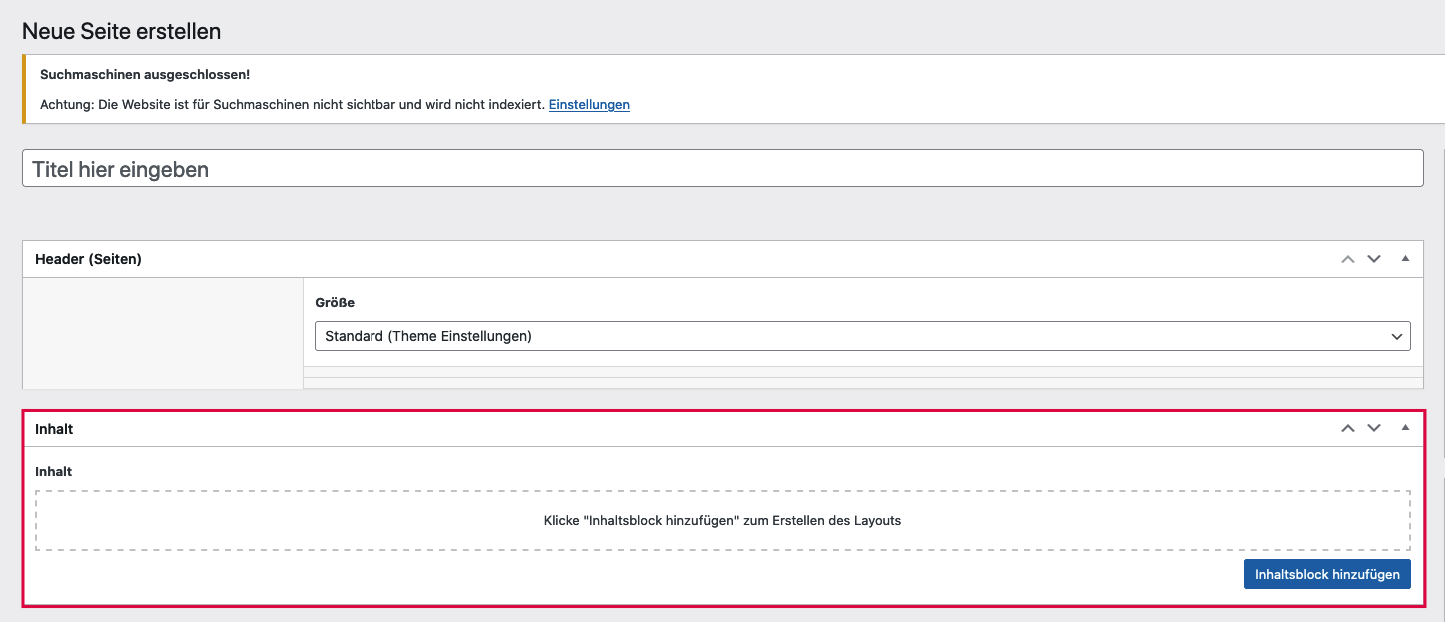
Task: Select the 'Suchmaschinen ausgeschlossen!' warning heading
Action: coord(145,75)
